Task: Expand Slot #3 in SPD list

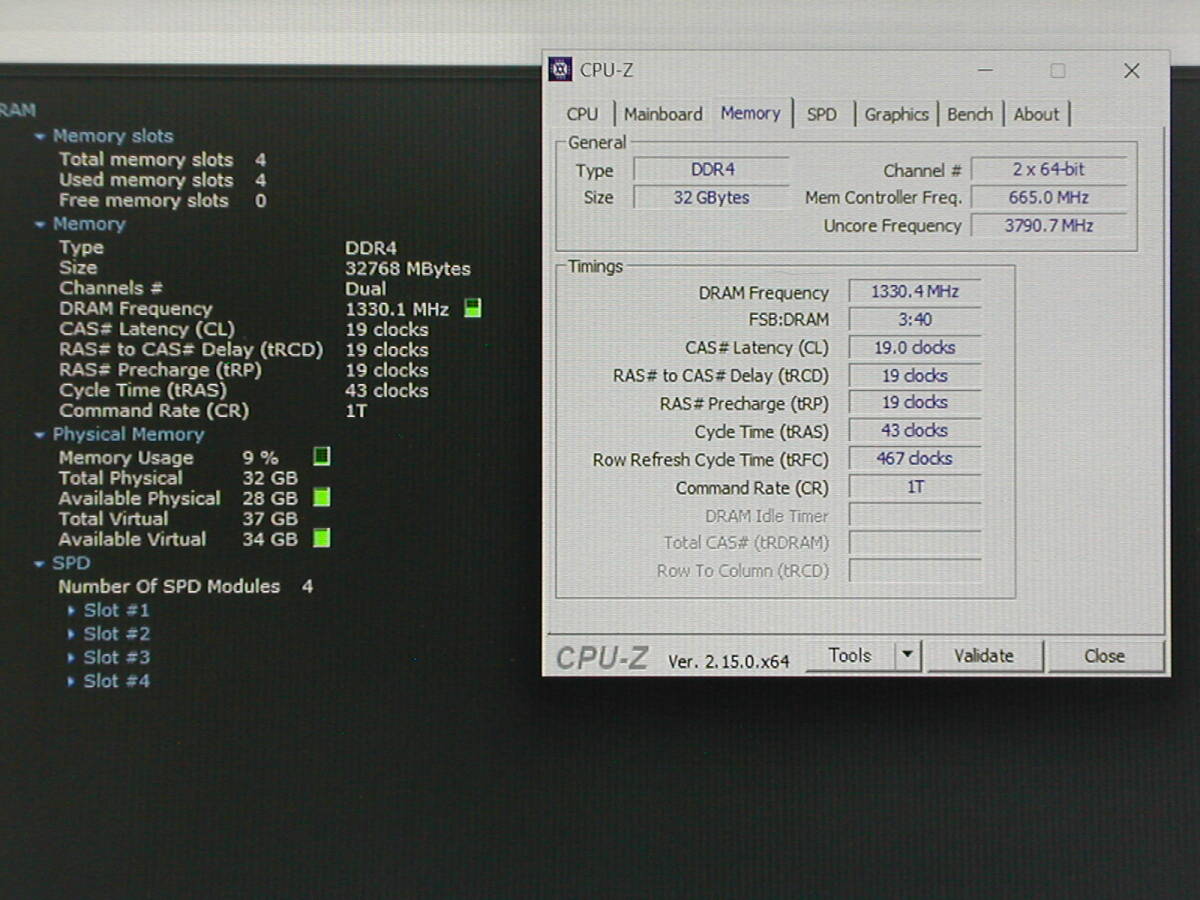Action: [71, 657]
